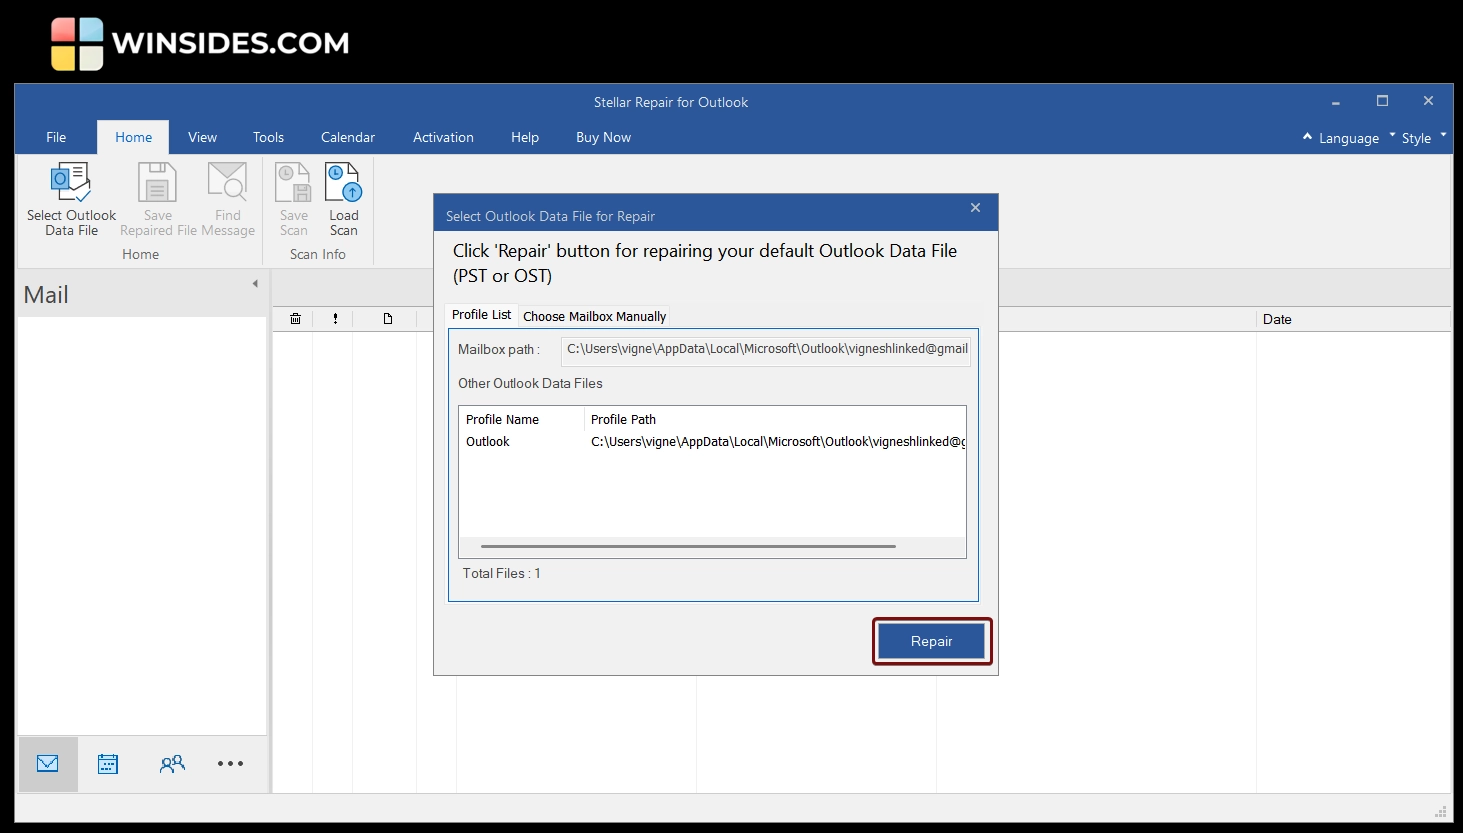
Task: Select the Home ribbon tab
Action: tap(133, 137)
